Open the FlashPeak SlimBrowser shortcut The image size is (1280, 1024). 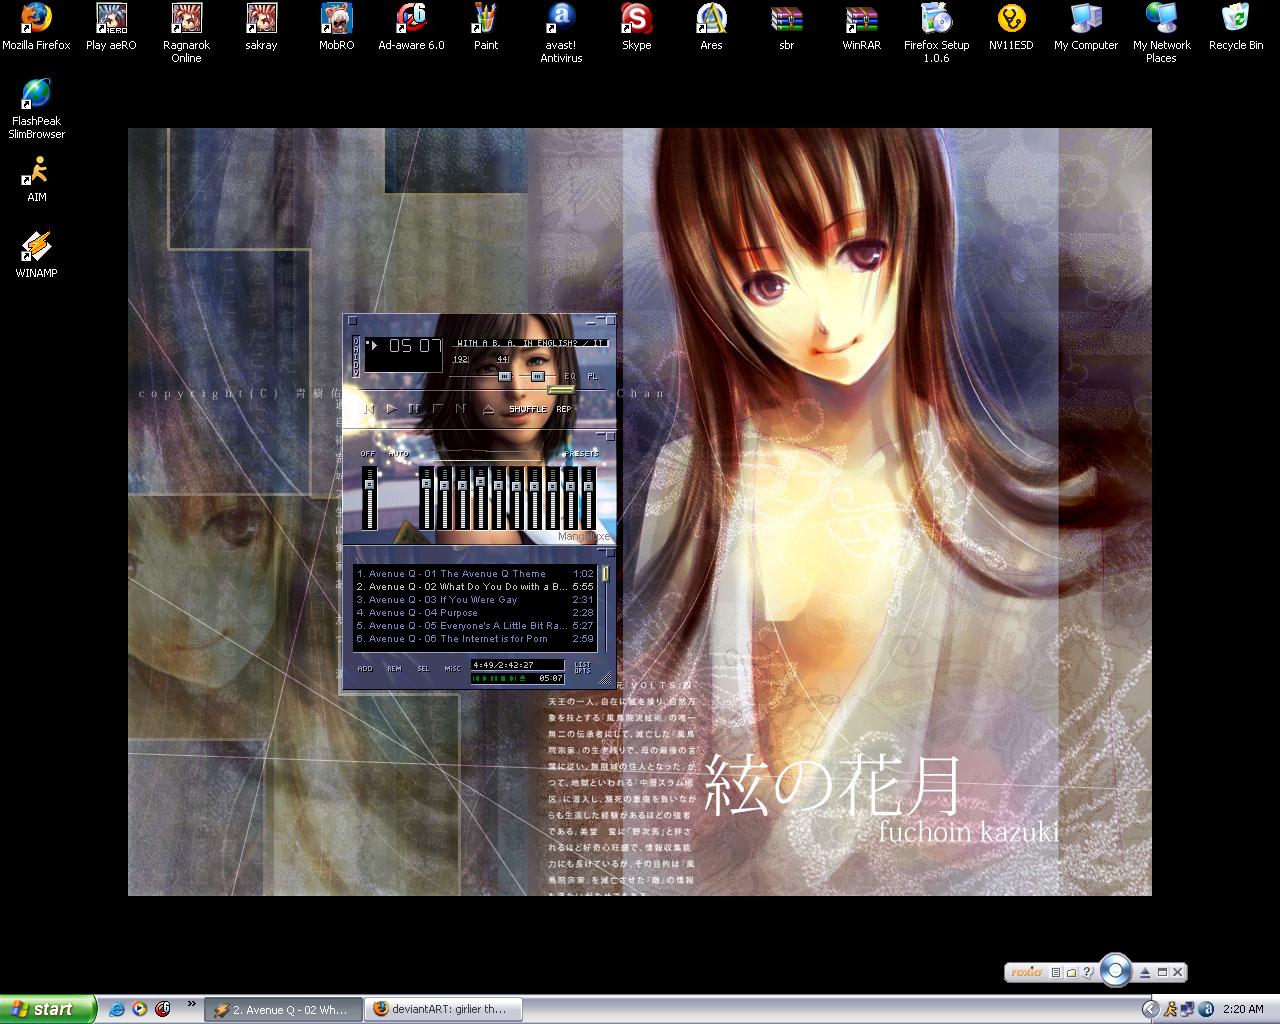[x=36, y=109]
